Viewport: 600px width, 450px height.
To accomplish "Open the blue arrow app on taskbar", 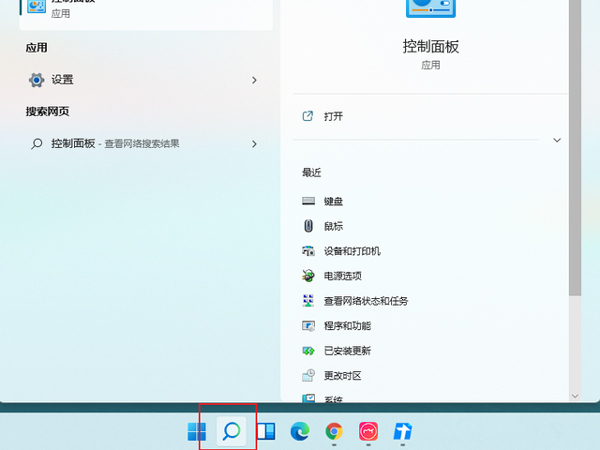I will coord(402,432).
